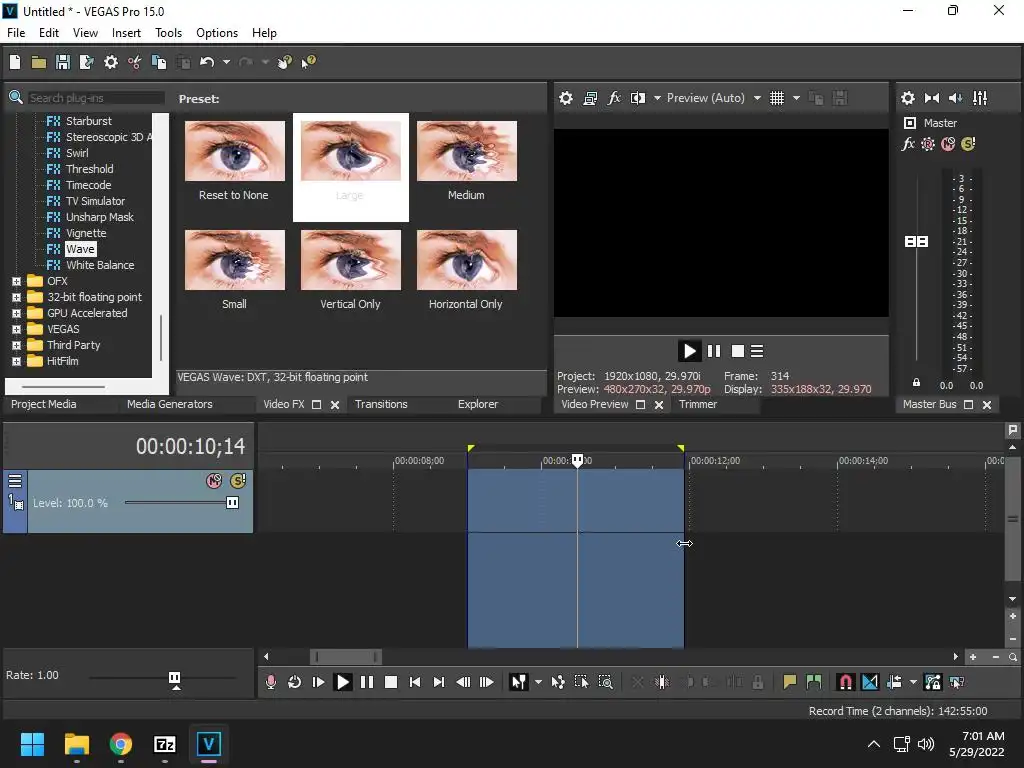Select the Zoom Edit Tool magnifier icon

pyautogui.click(x=605, y=682)
